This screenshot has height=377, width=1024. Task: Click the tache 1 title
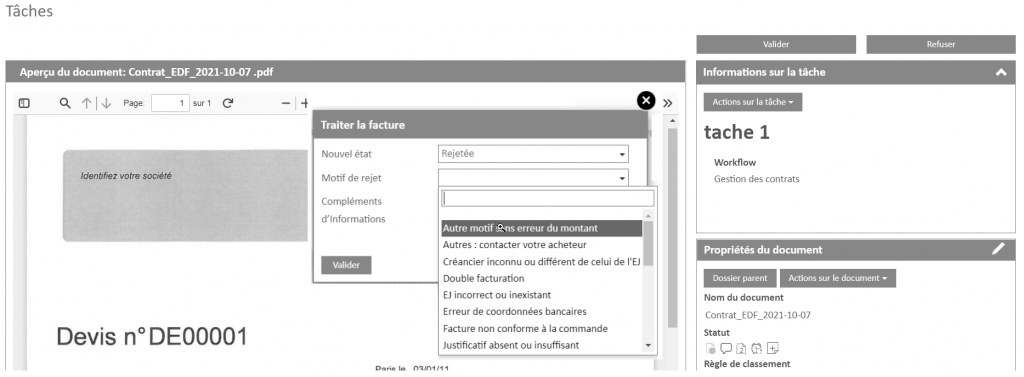[x=737, y=133]
